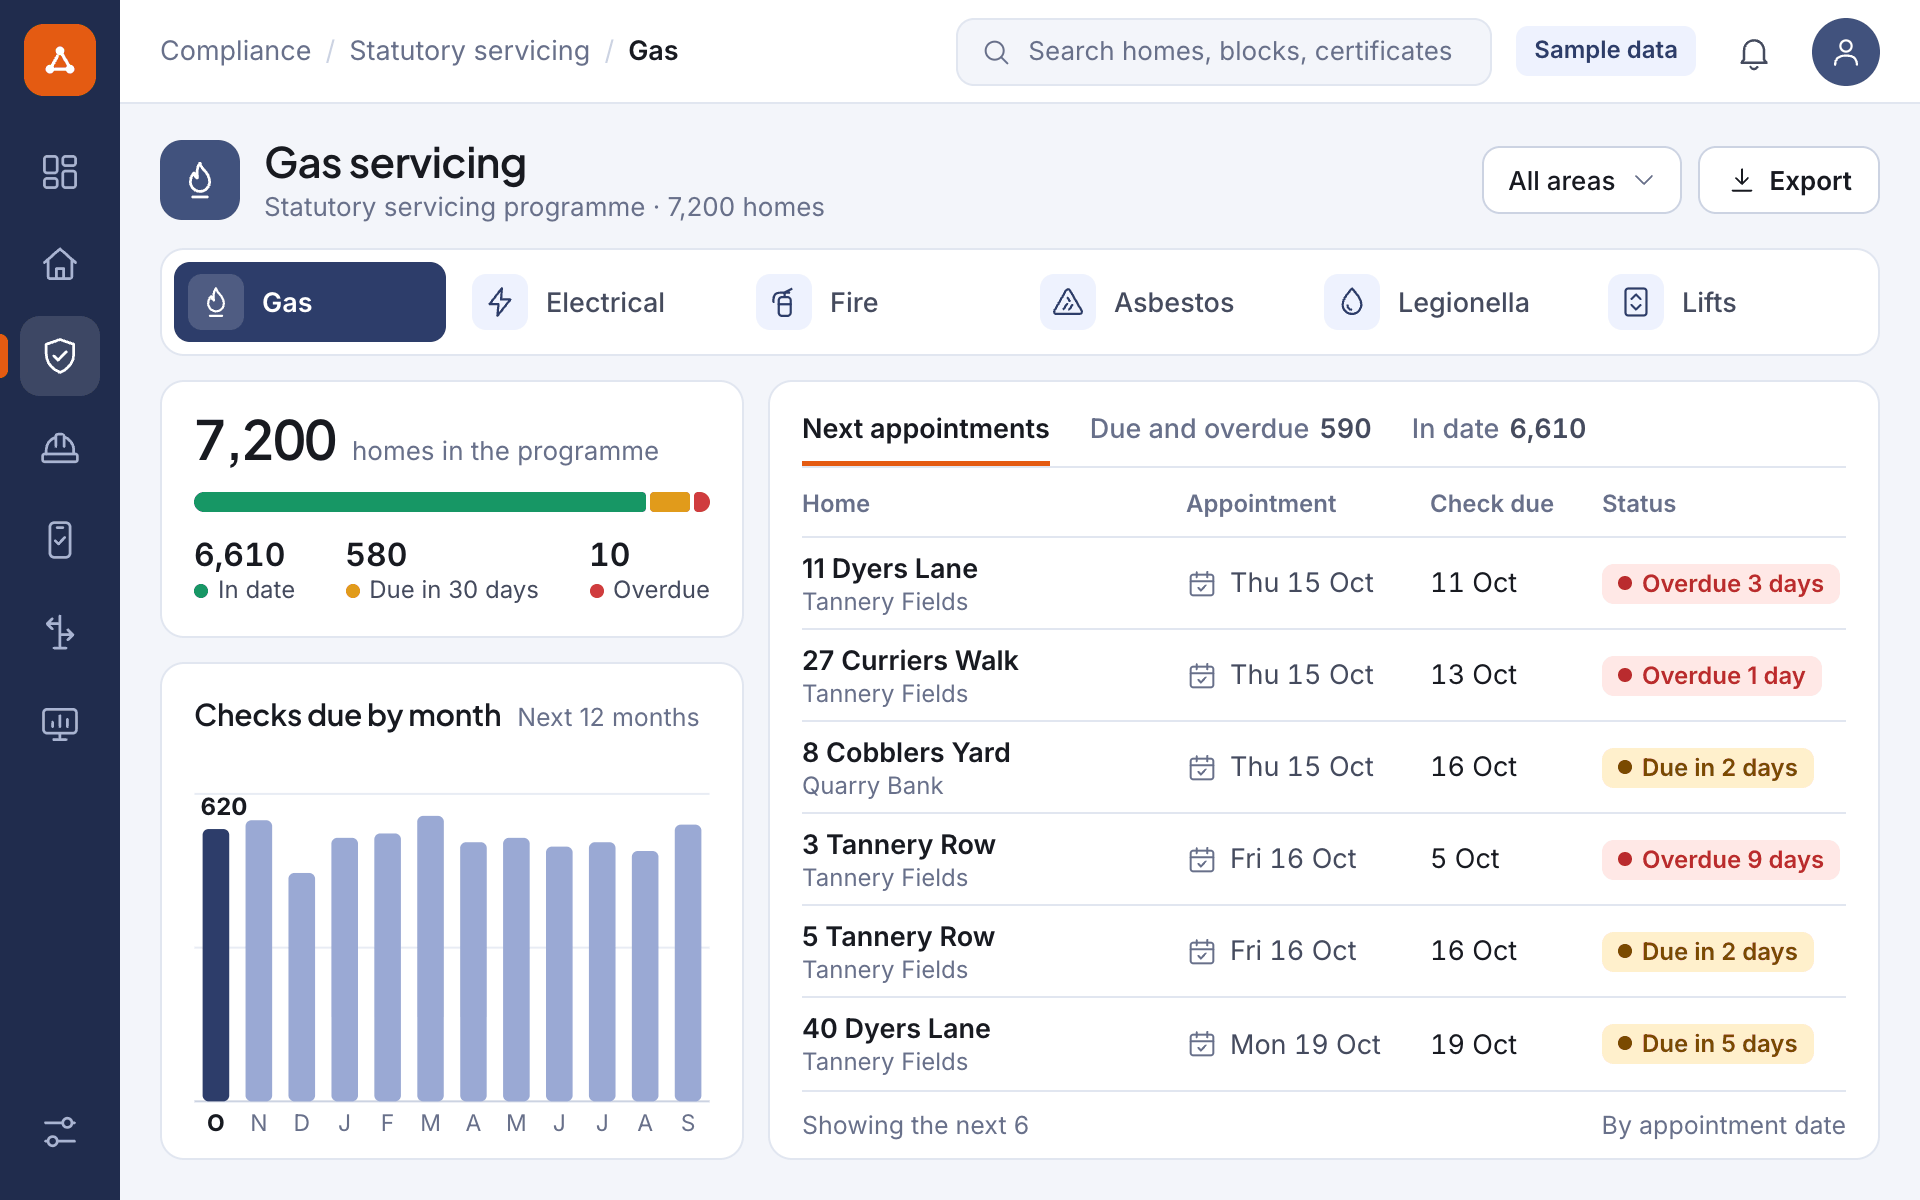The image size is (1920, 1200).
Task: Switch to the Fire tab
Action: tap(878, 302)
